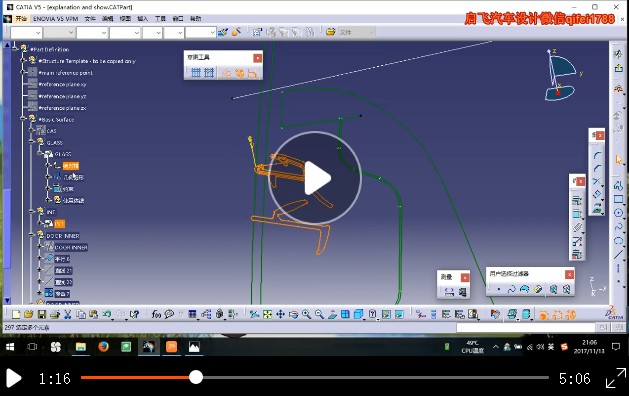This screenshot has width=629, height=396.
Task: Toggle the point filter in selection filter panel
Action: (x=499, y=289)
